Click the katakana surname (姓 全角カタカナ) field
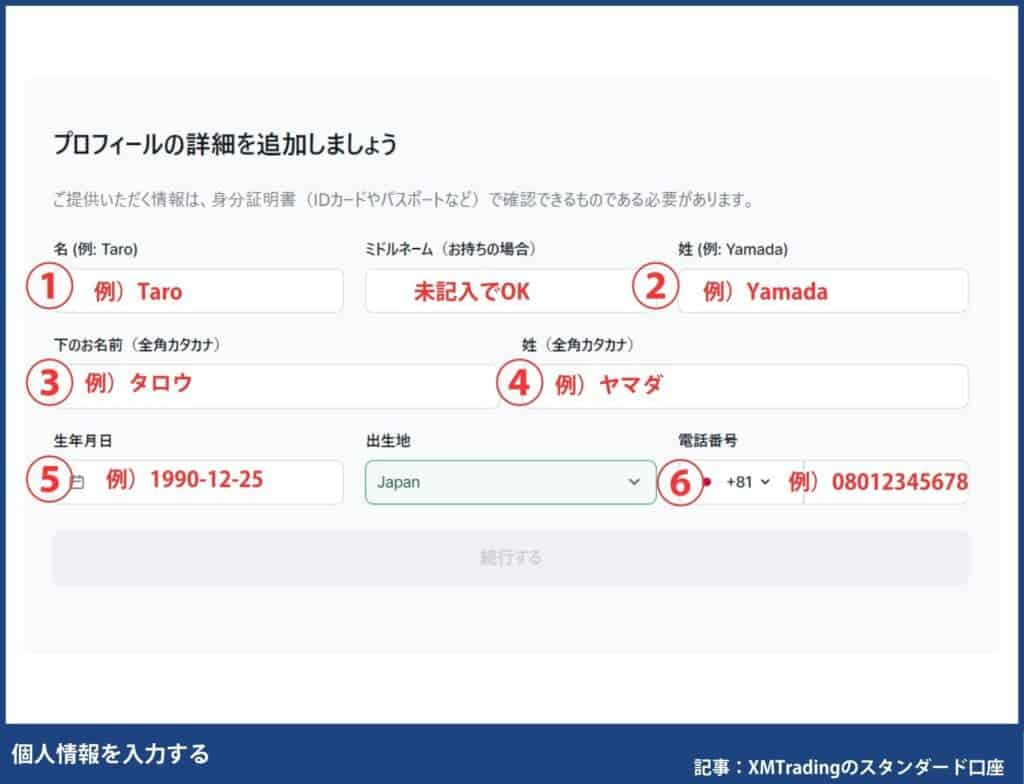1024x784 pixels. coord(745,386)
